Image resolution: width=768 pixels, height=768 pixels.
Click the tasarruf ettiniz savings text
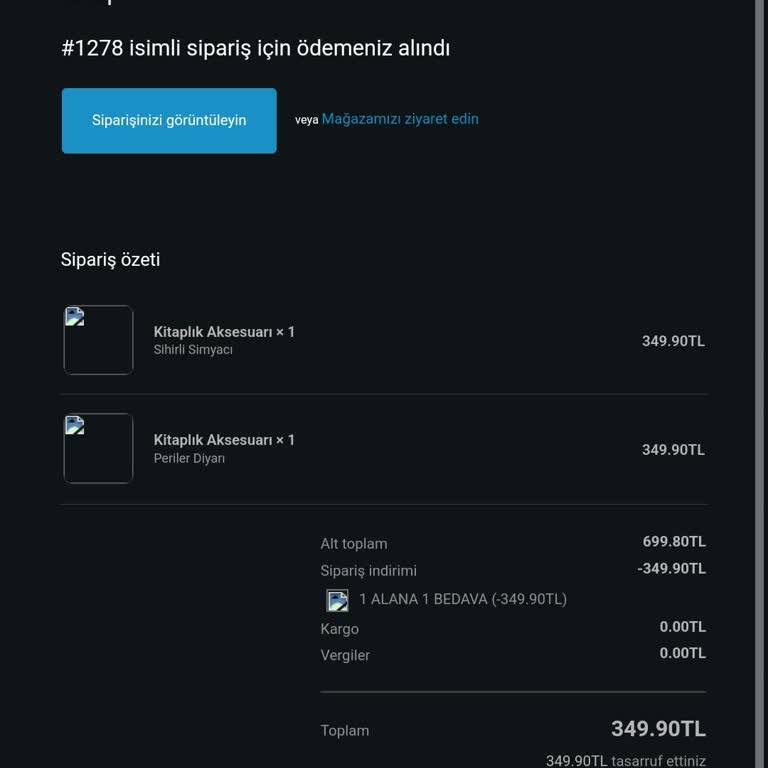pos(626,760)
